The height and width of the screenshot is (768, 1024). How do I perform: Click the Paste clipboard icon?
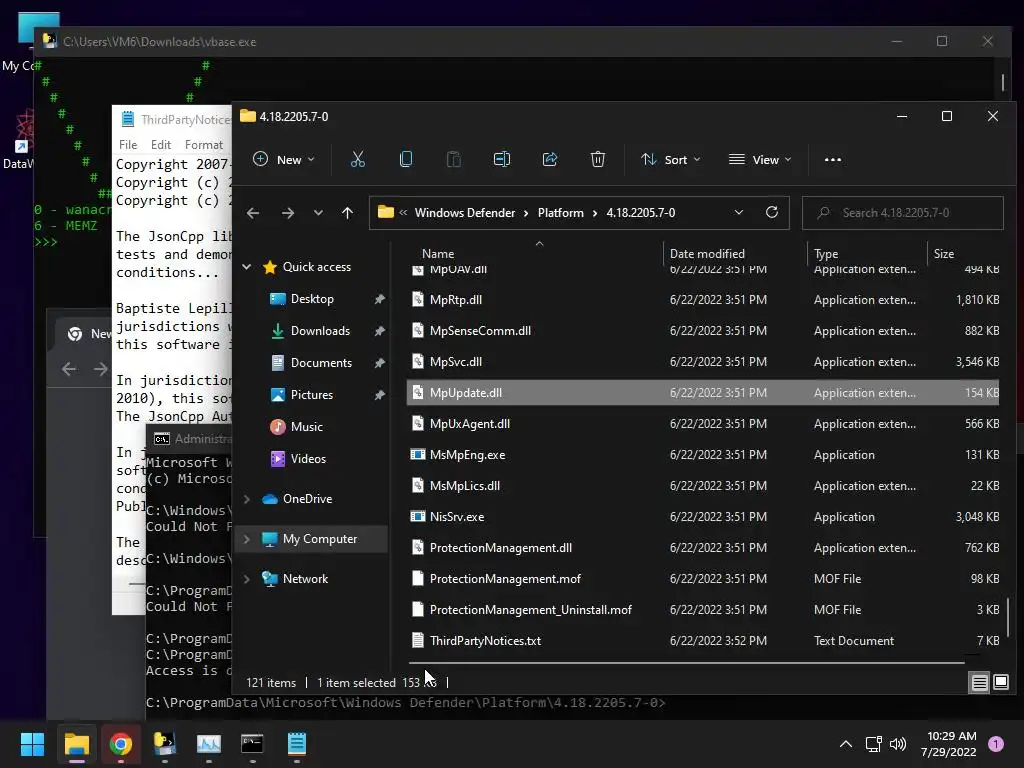(453, 159)
